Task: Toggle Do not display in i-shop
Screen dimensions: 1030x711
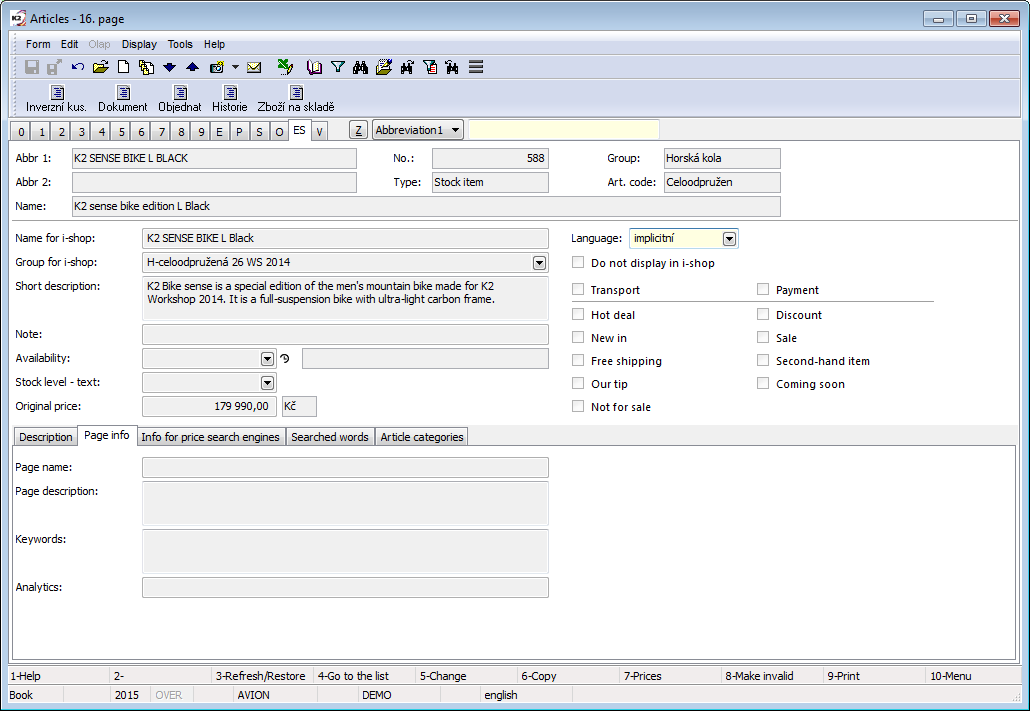Action: click(578, 263)
